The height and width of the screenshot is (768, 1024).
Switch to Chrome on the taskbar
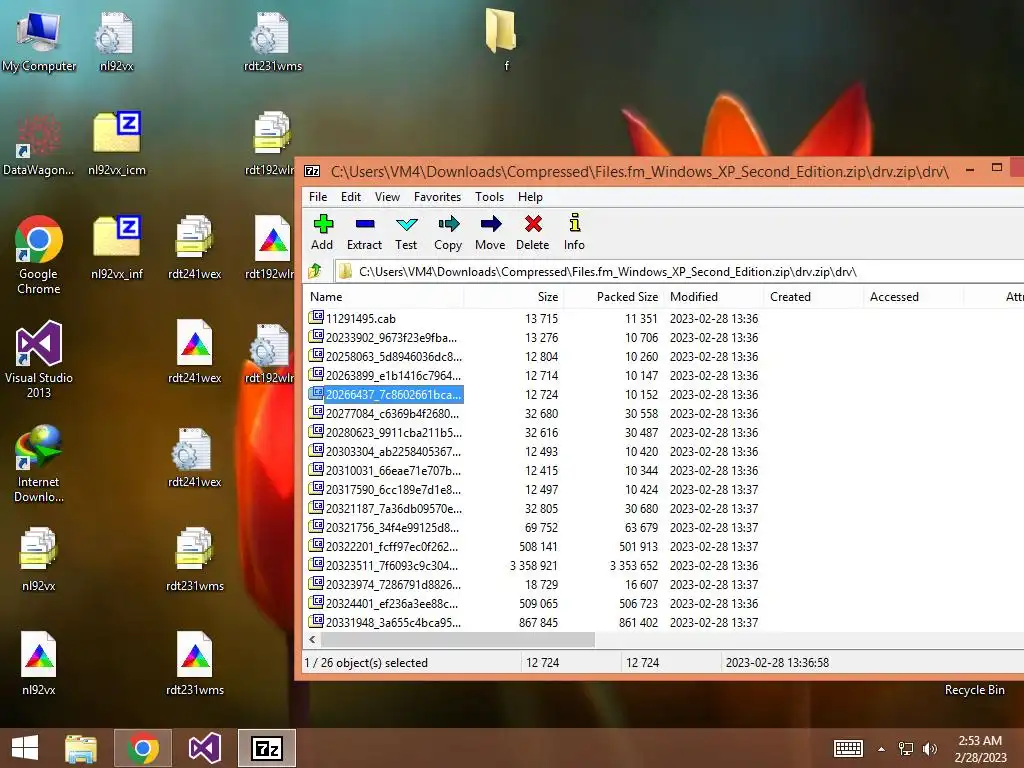143,748
